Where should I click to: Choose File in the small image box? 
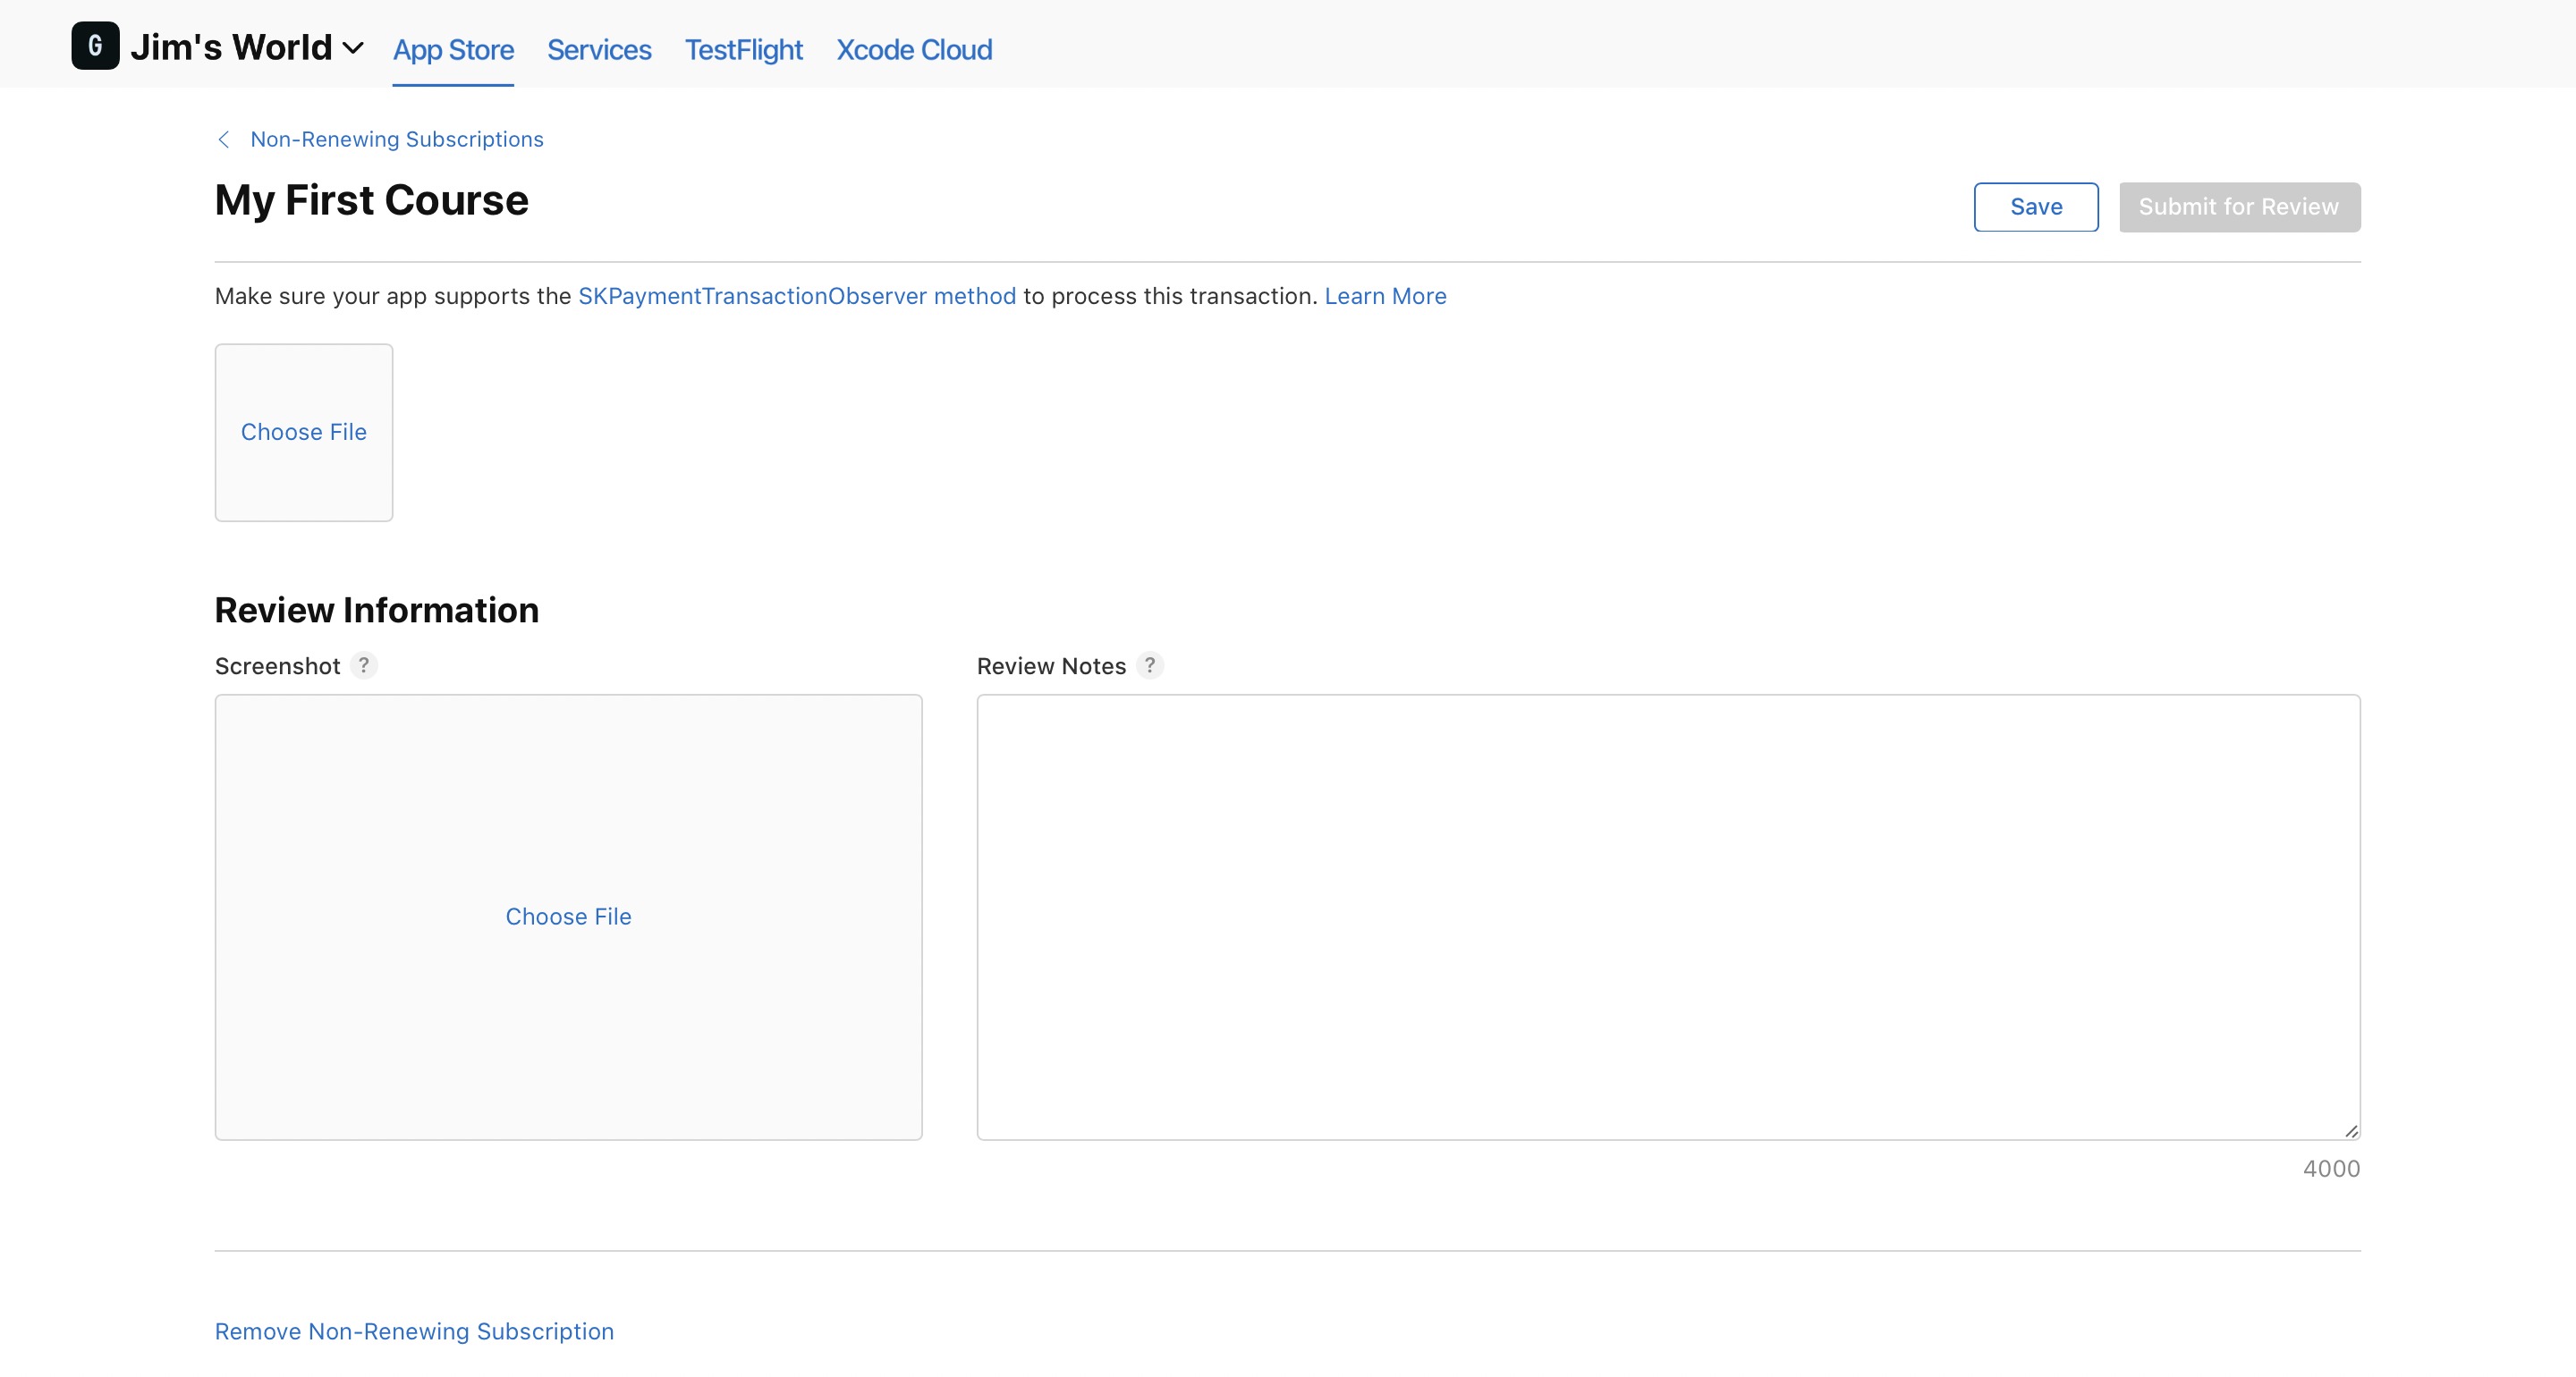[303, 432]
